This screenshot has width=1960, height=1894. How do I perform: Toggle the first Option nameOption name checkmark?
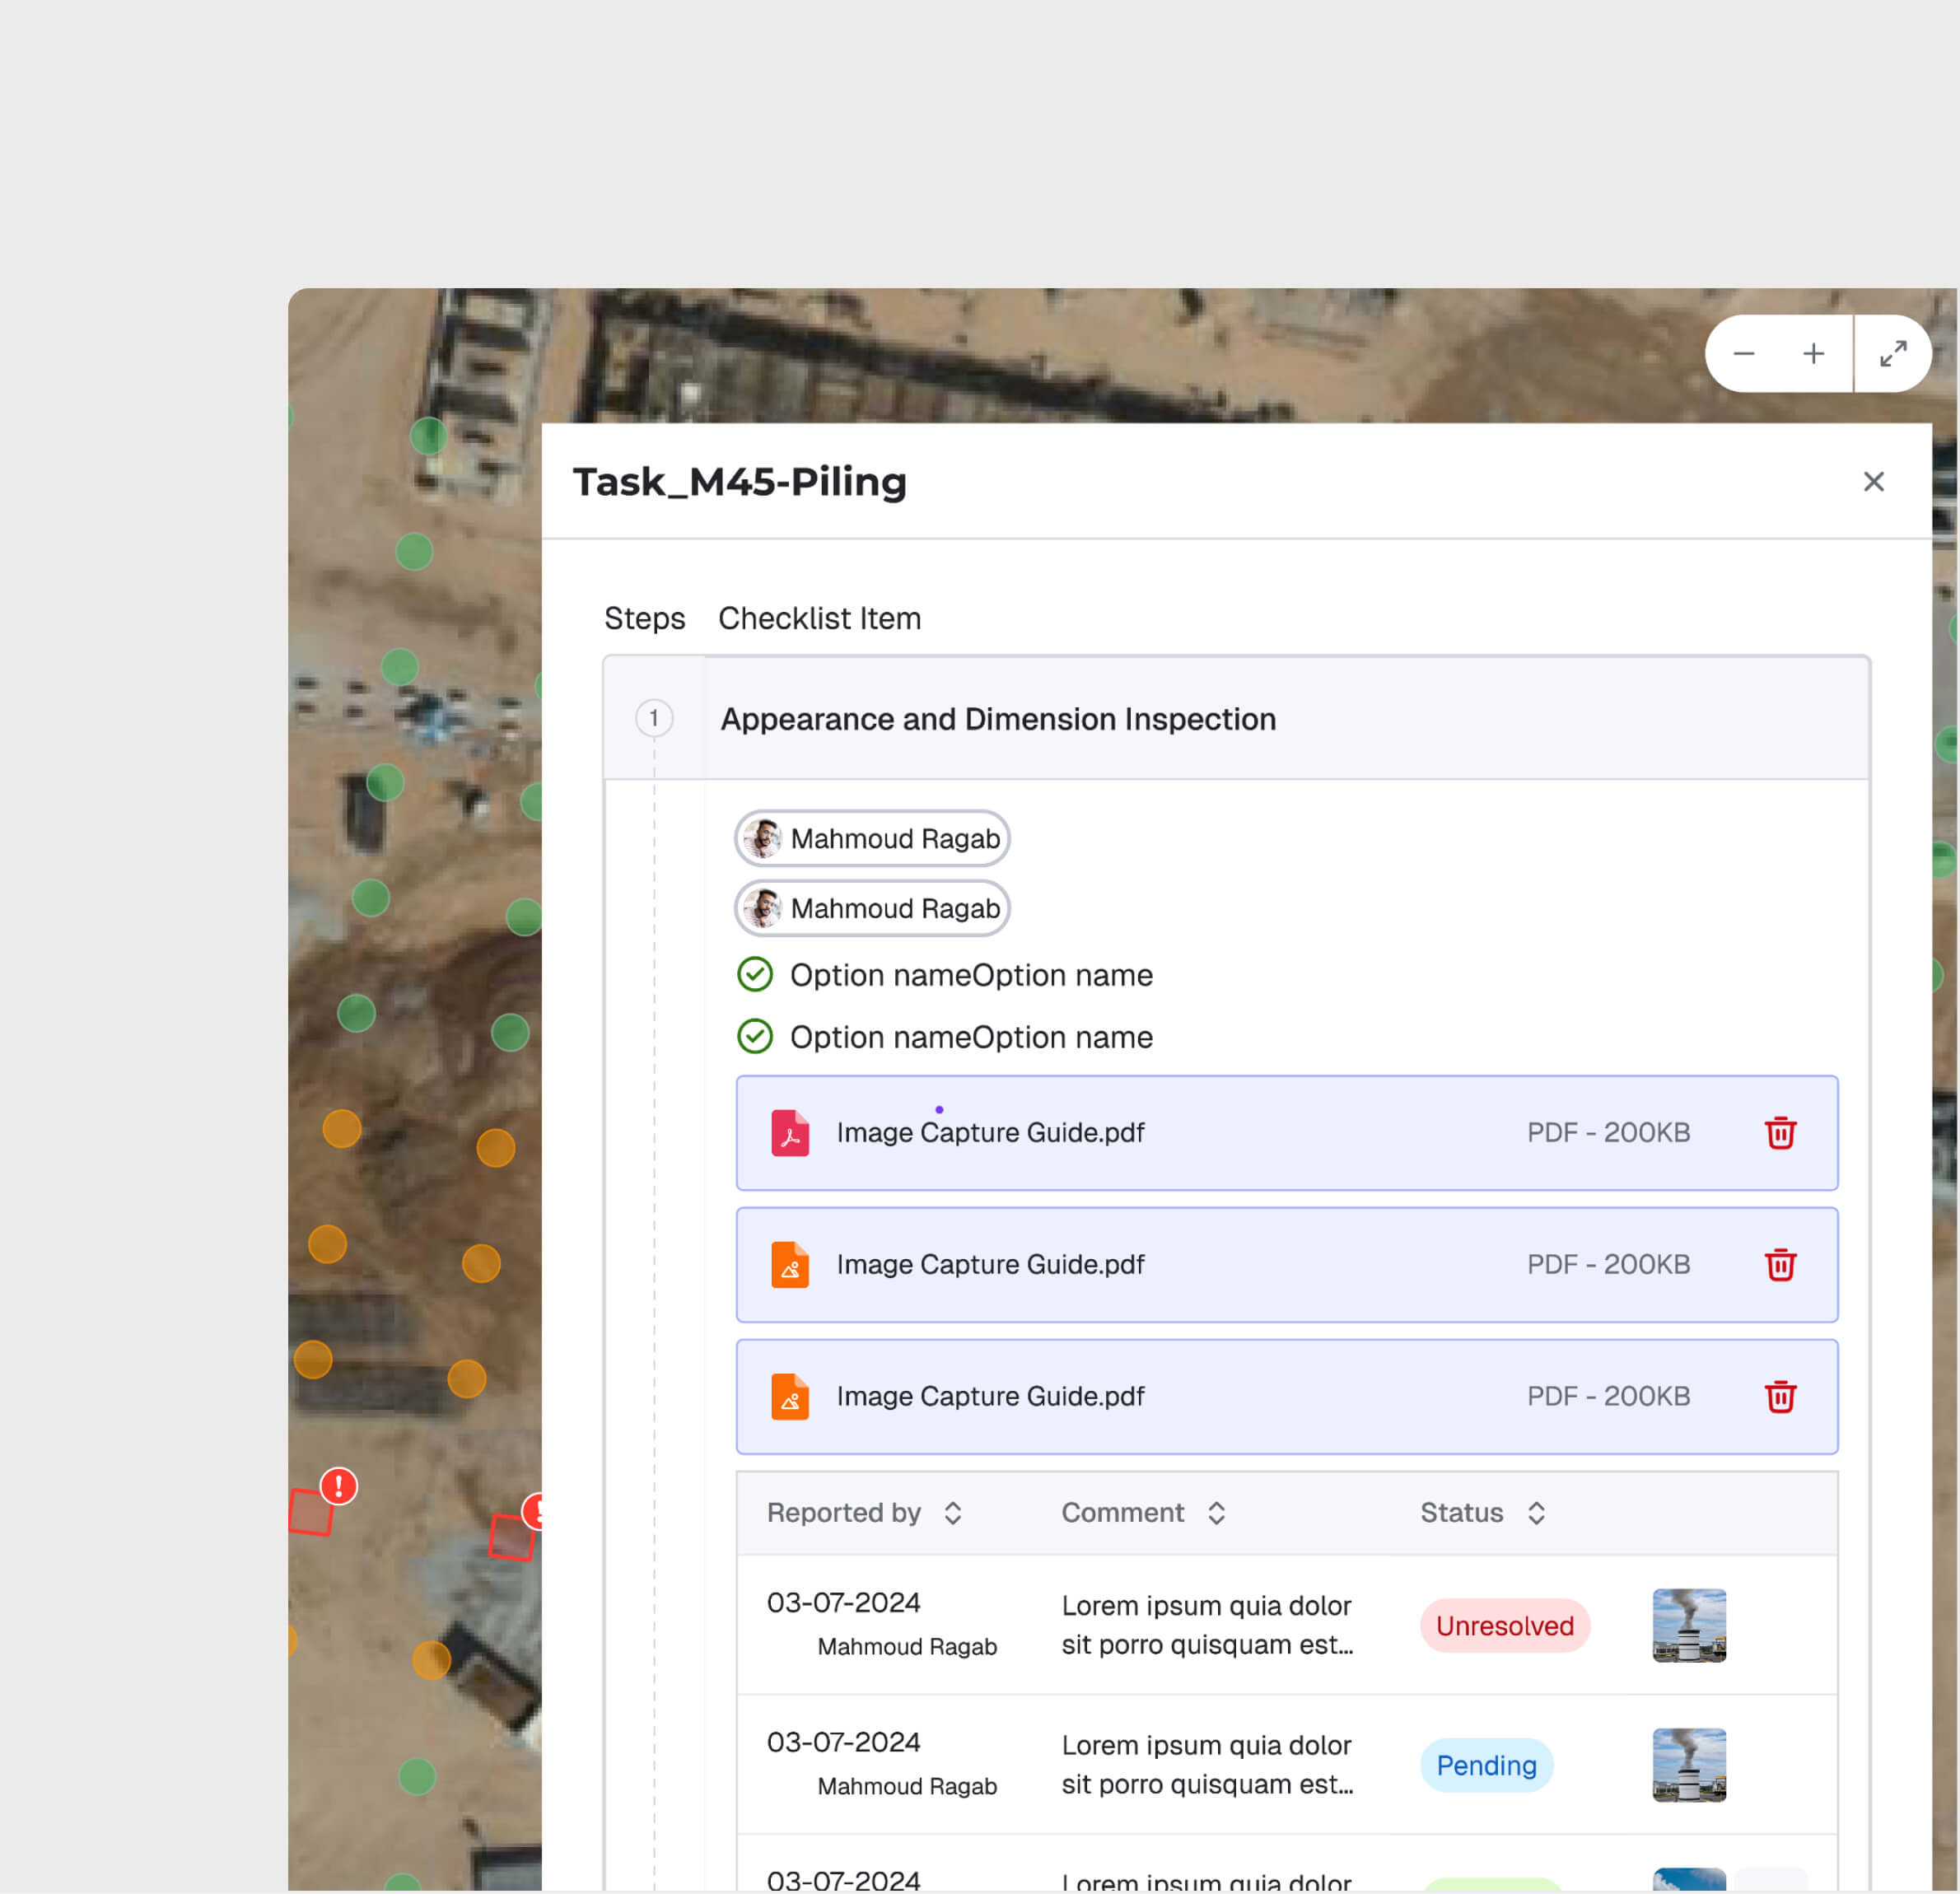(x=757, y=975)
